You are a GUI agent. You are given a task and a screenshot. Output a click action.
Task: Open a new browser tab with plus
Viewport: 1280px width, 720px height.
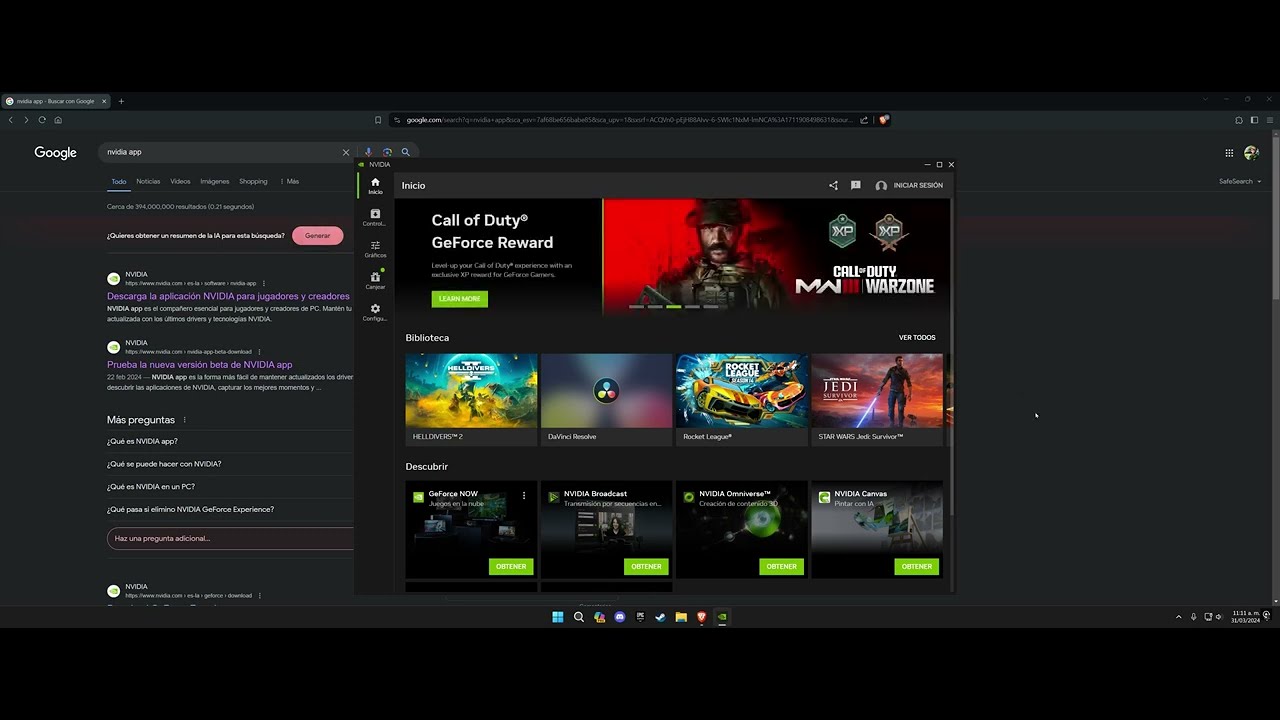(121, 101)
